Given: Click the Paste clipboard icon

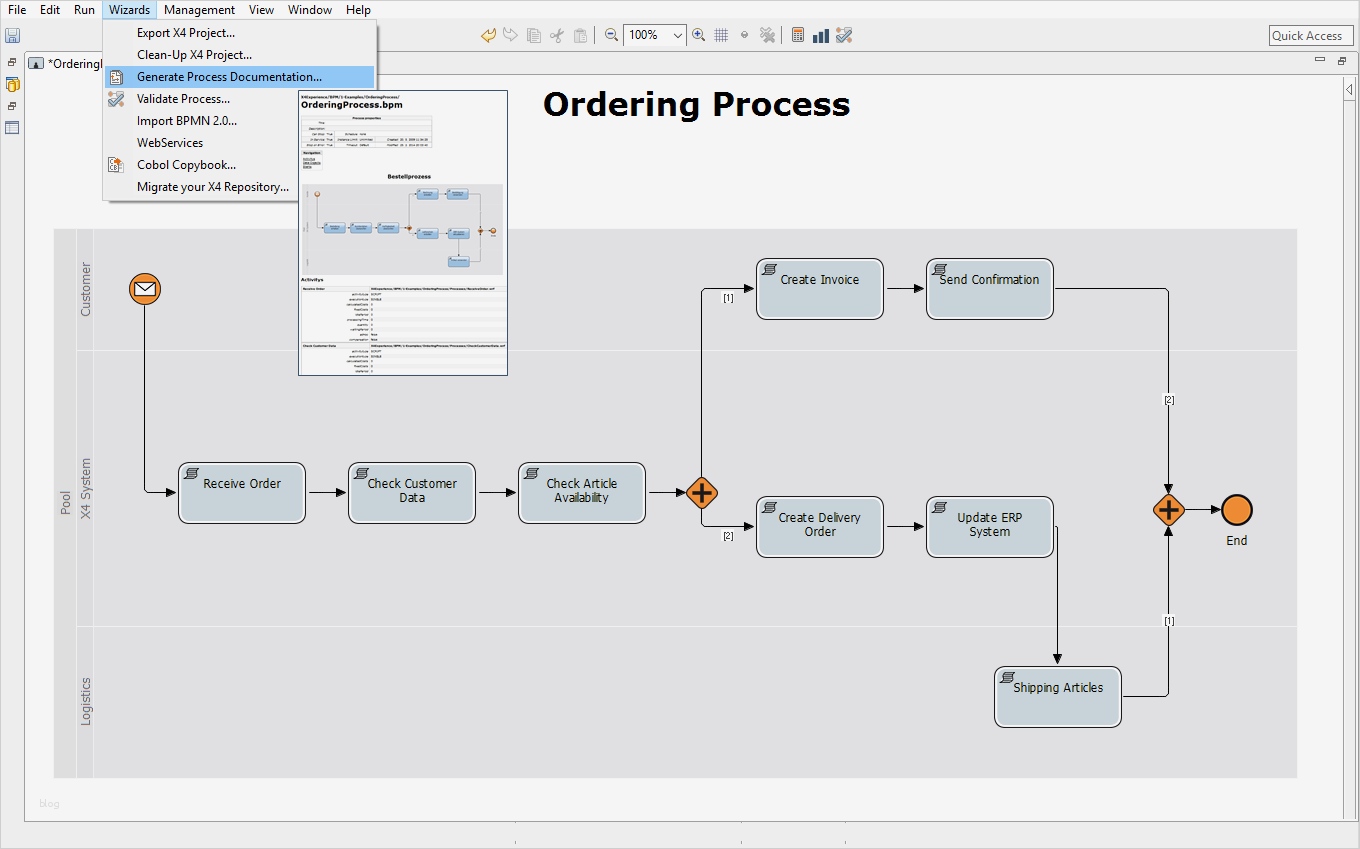Looking at the screenshot, I should pos(581,36).
